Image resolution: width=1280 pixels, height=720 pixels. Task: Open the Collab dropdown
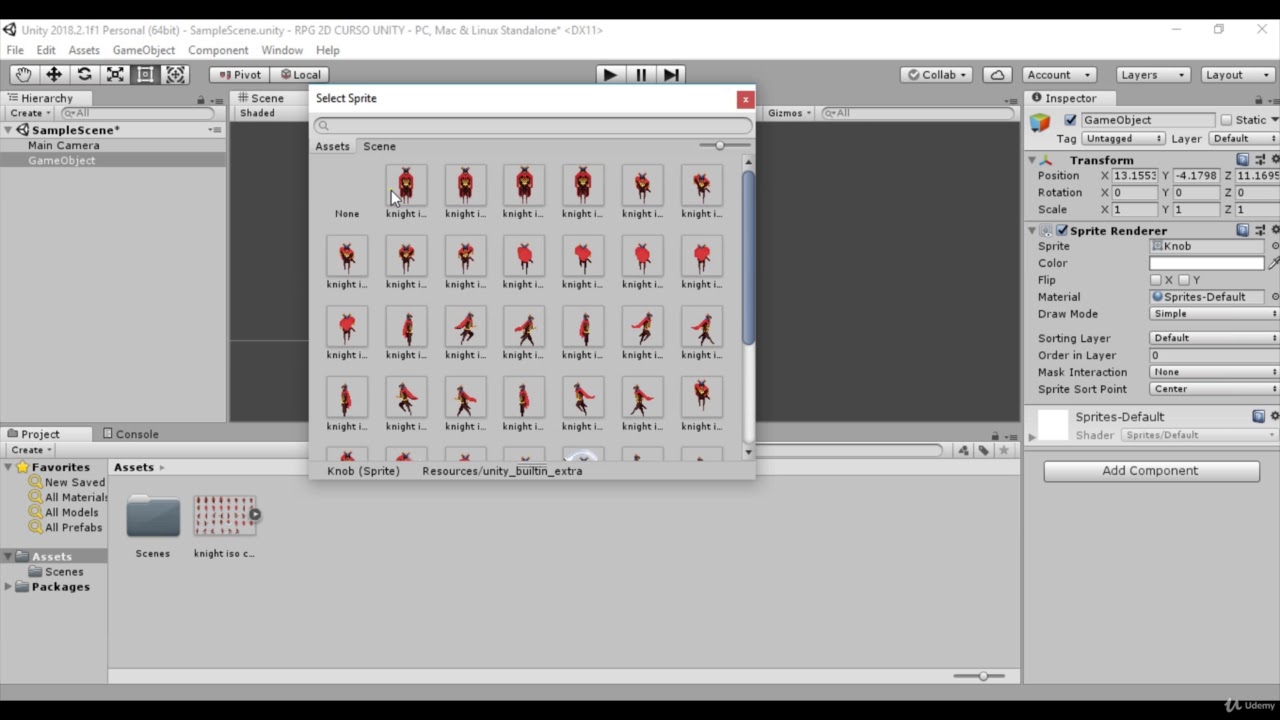point(937,75)
